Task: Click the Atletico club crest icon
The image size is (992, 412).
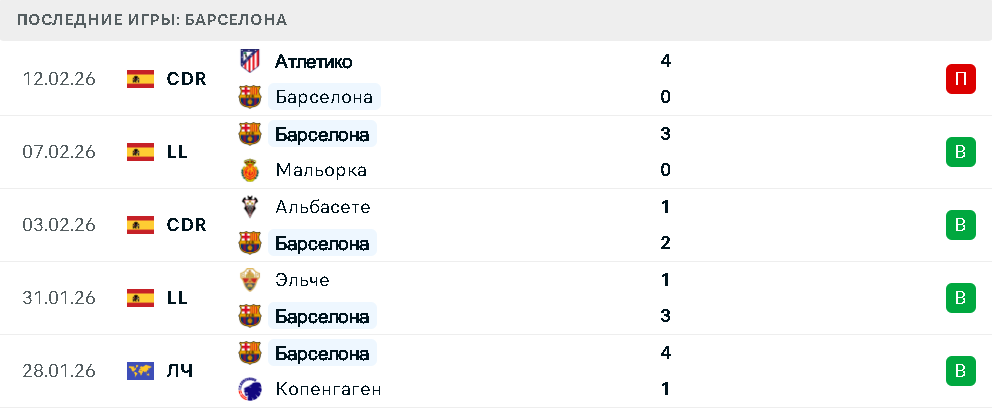Action: click(249, 61)
